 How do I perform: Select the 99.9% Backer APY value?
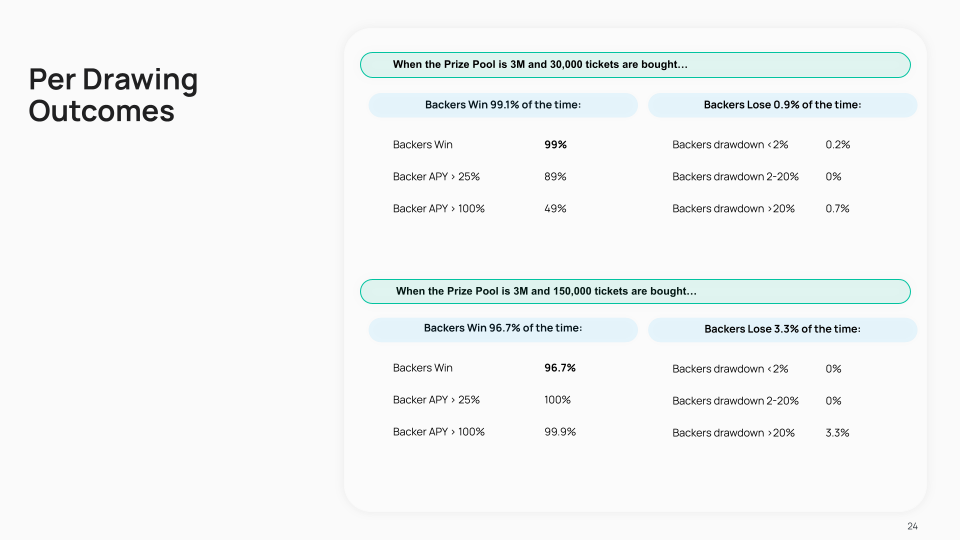click(560, 432)
